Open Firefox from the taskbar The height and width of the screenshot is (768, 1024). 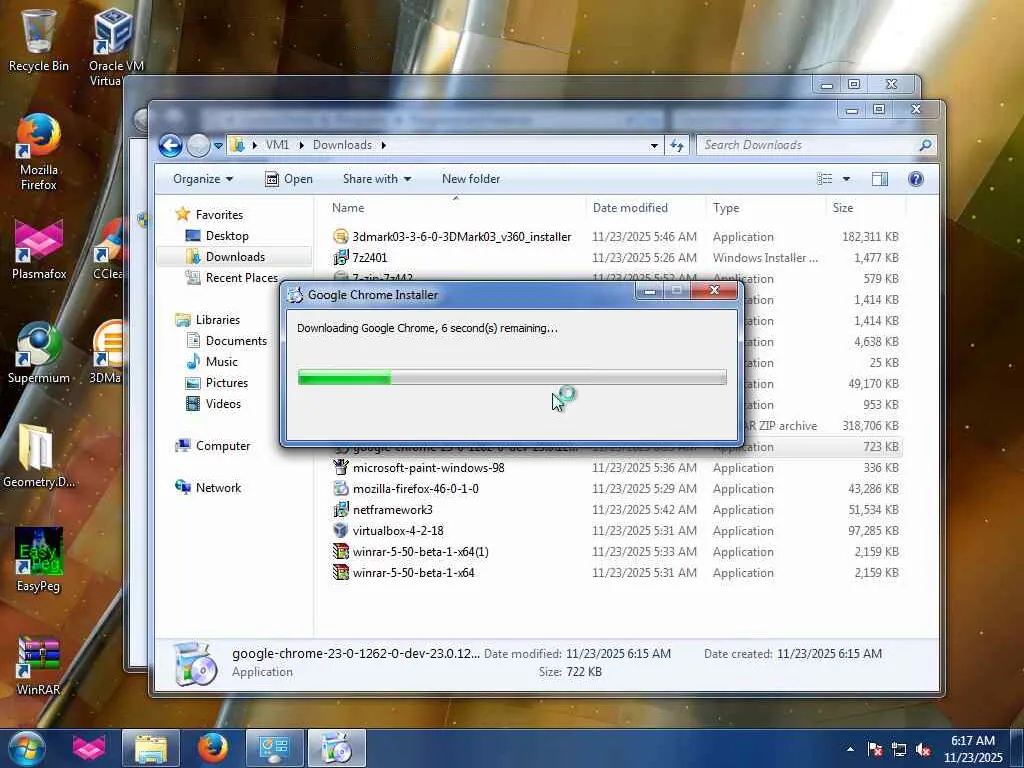213,748
